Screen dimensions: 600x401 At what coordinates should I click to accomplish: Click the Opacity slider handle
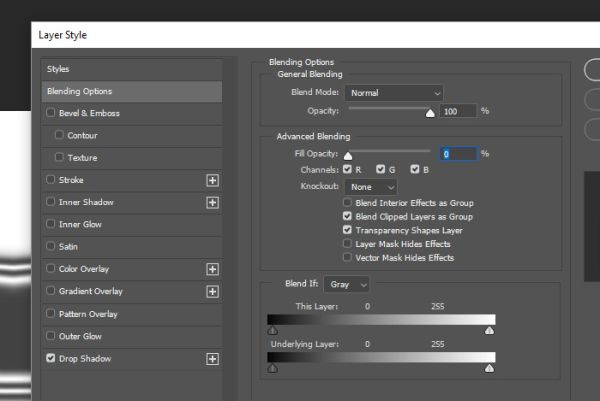430,113
